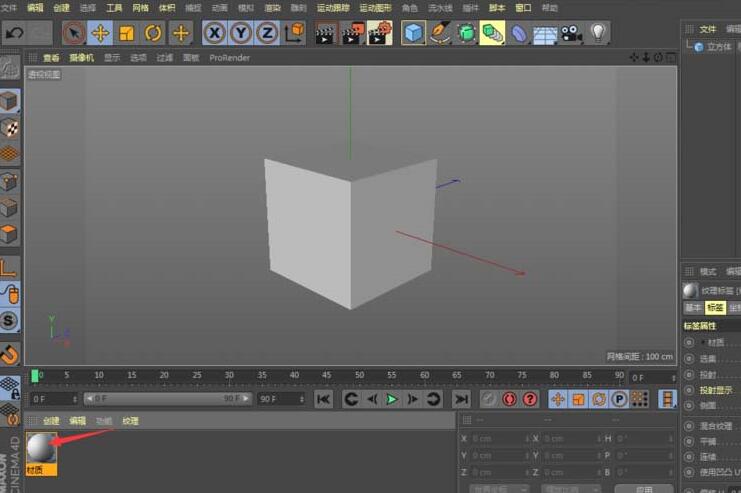Render the active view clapperboard icon
This screenshot has width=741, height=493.
[326, 33]
